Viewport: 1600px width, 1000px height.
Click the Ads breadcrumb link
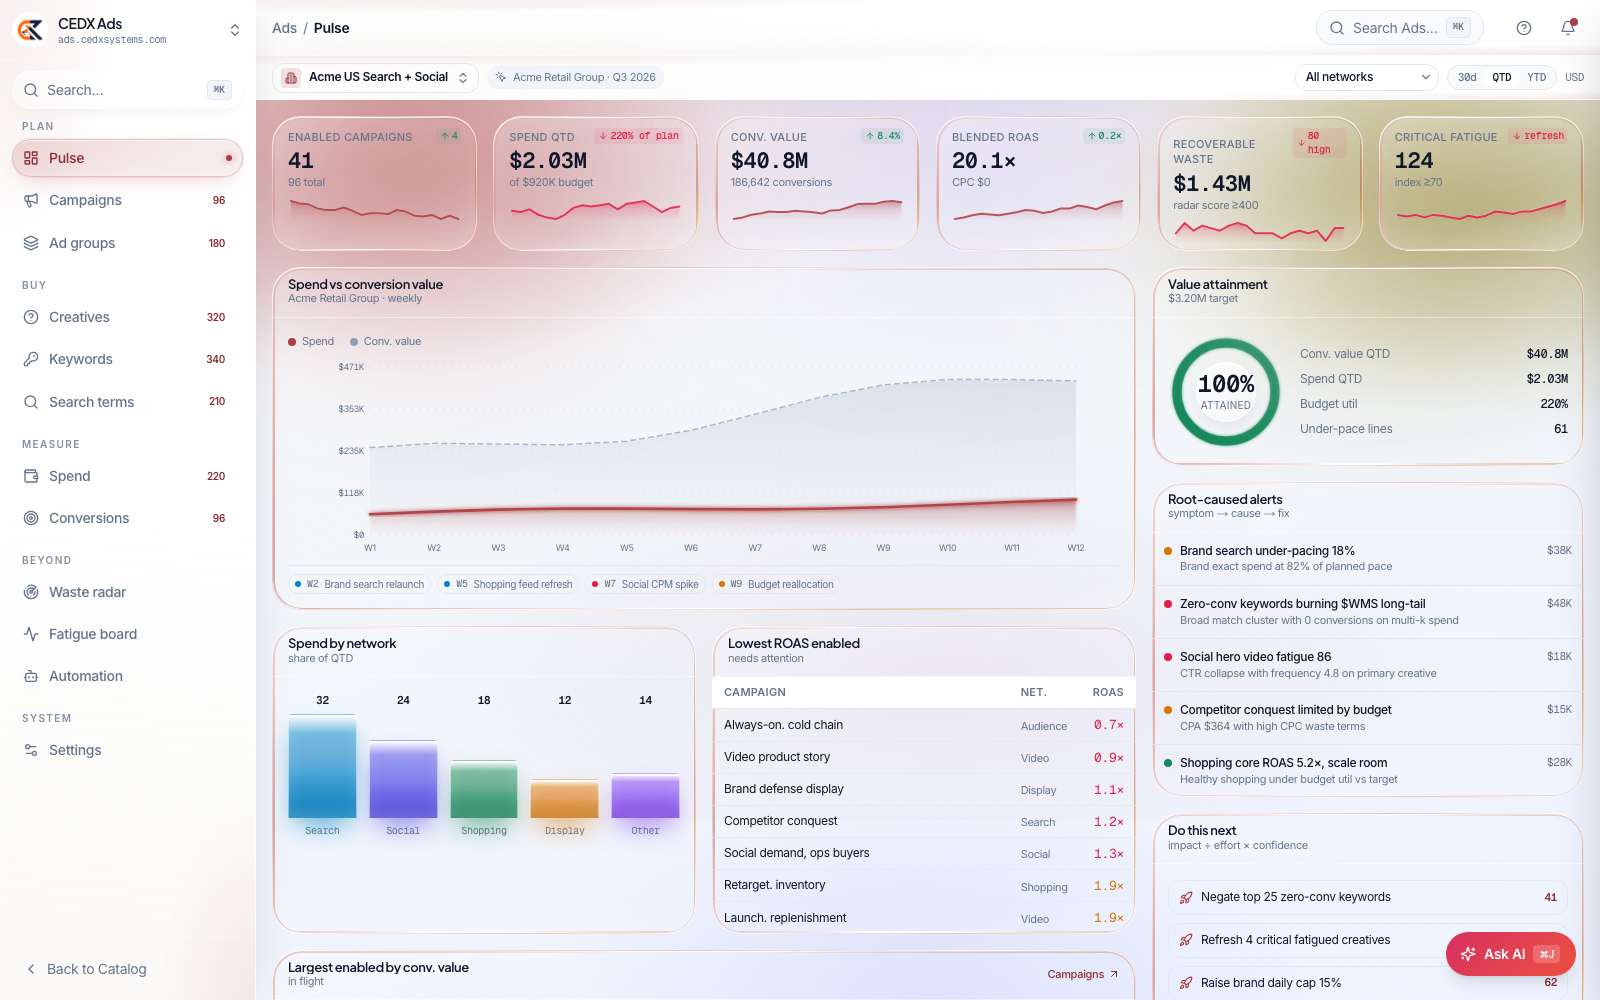284,28
